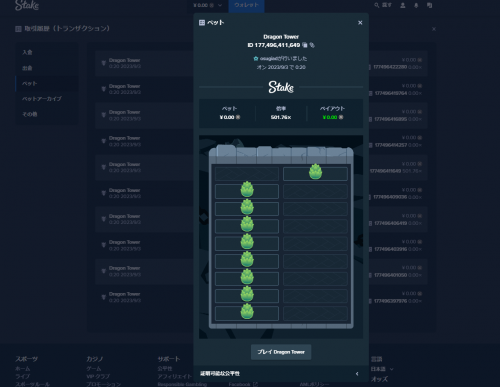500x387 pixels.
Task: Open the ホーム link under スポーツ in the footer
Action: click(23, 369)
